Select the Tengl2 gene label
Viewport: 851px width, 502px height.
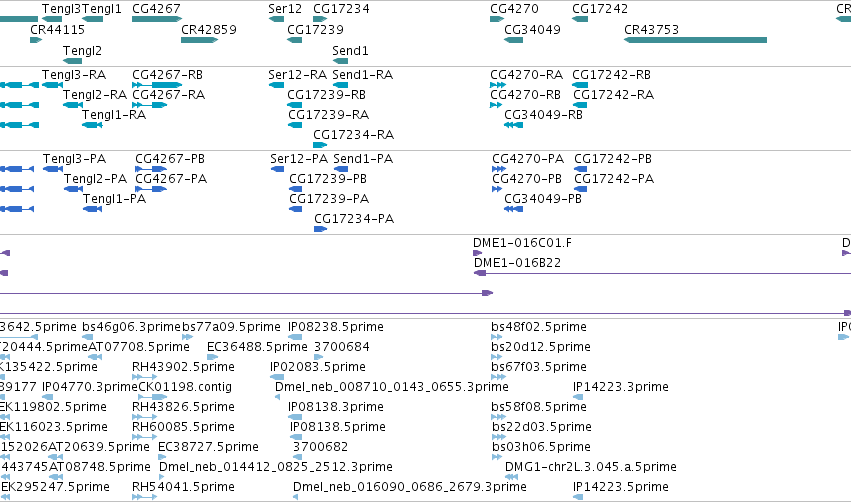point(82,51)
